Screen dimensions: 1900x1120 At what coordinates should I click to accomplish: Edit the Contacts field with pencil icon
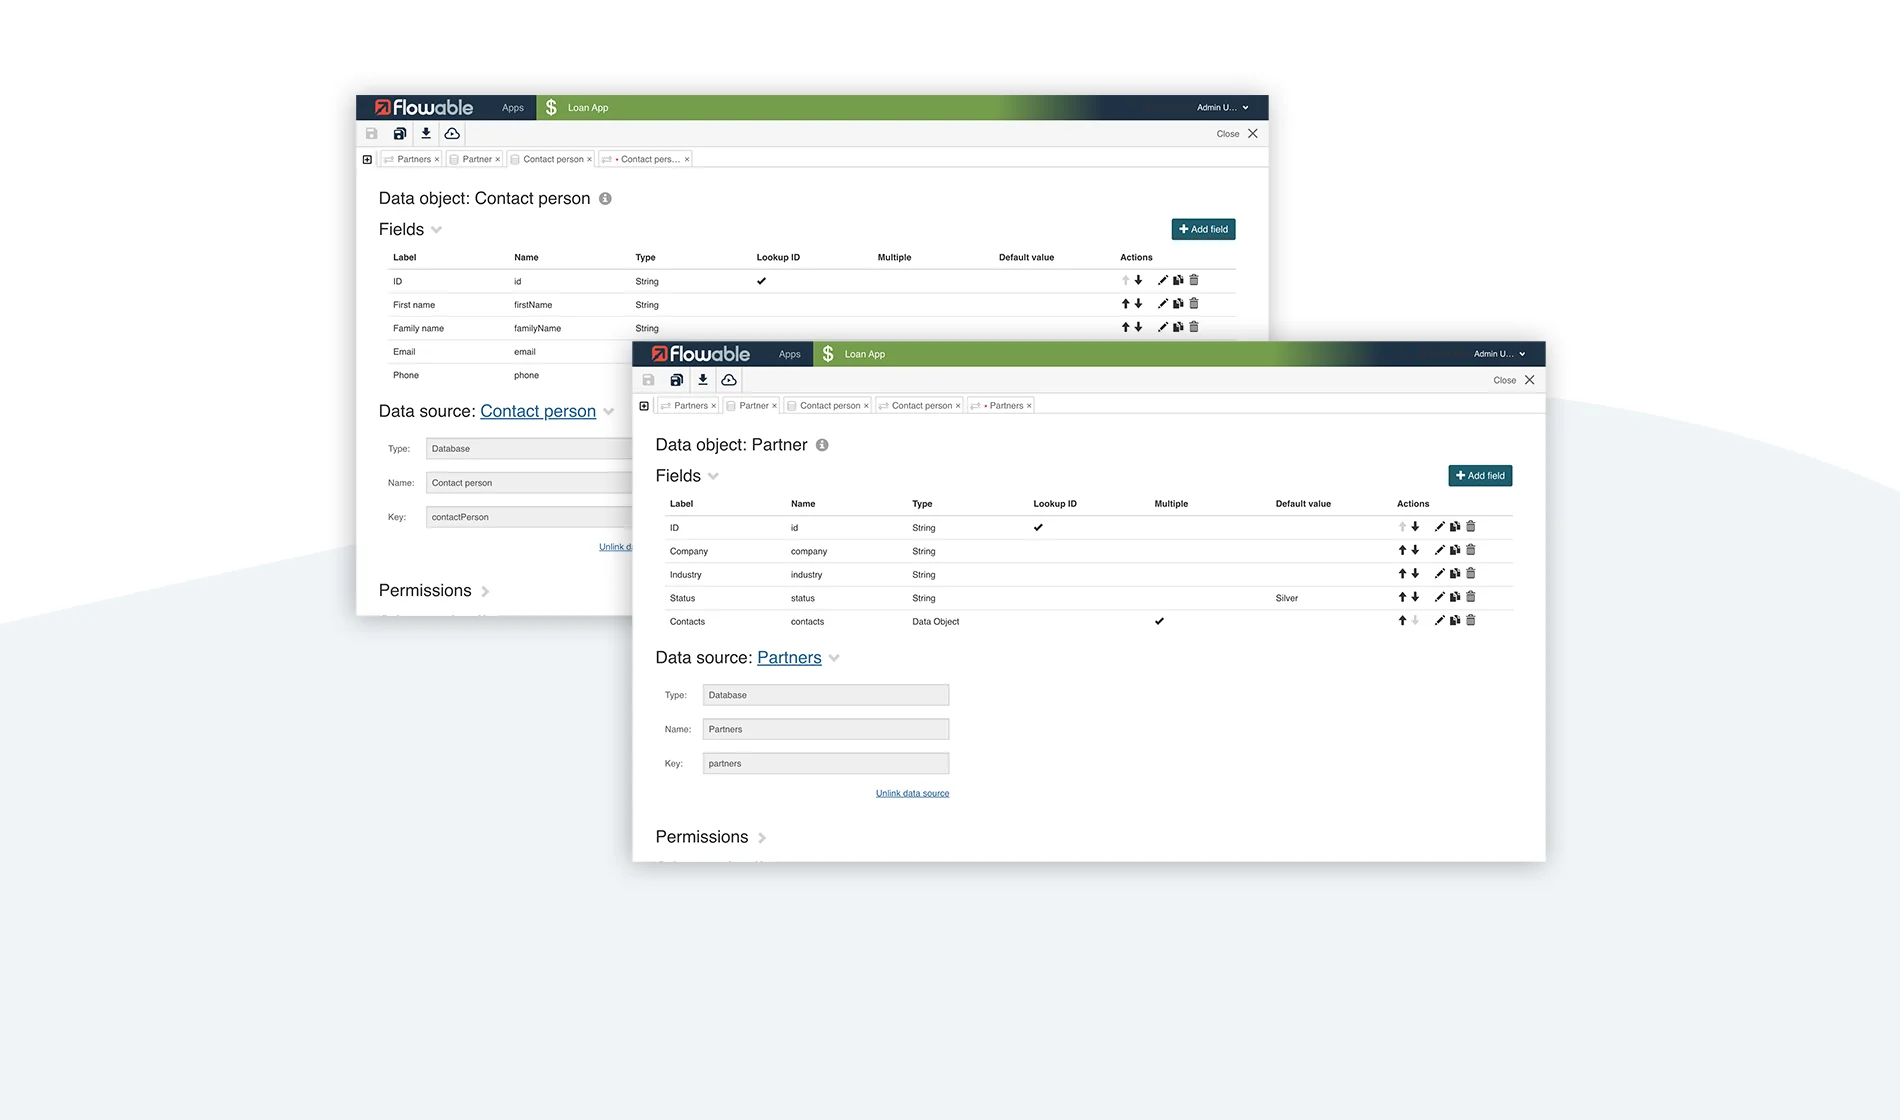(x=1440, y=621)
